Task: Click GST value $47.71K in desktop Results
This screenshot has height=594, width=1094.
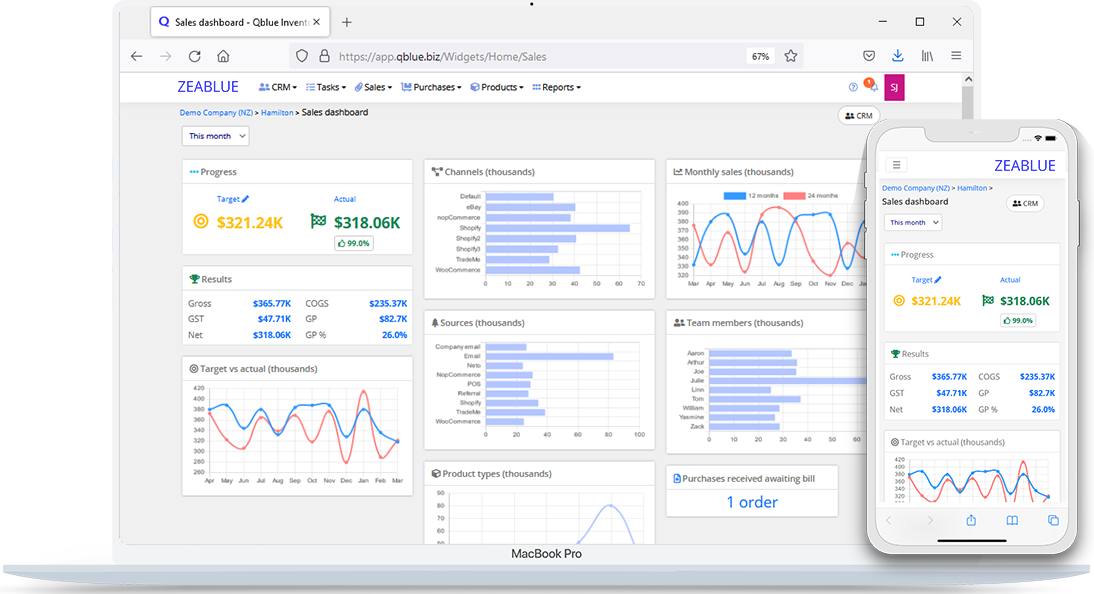Action: [274, 319]
